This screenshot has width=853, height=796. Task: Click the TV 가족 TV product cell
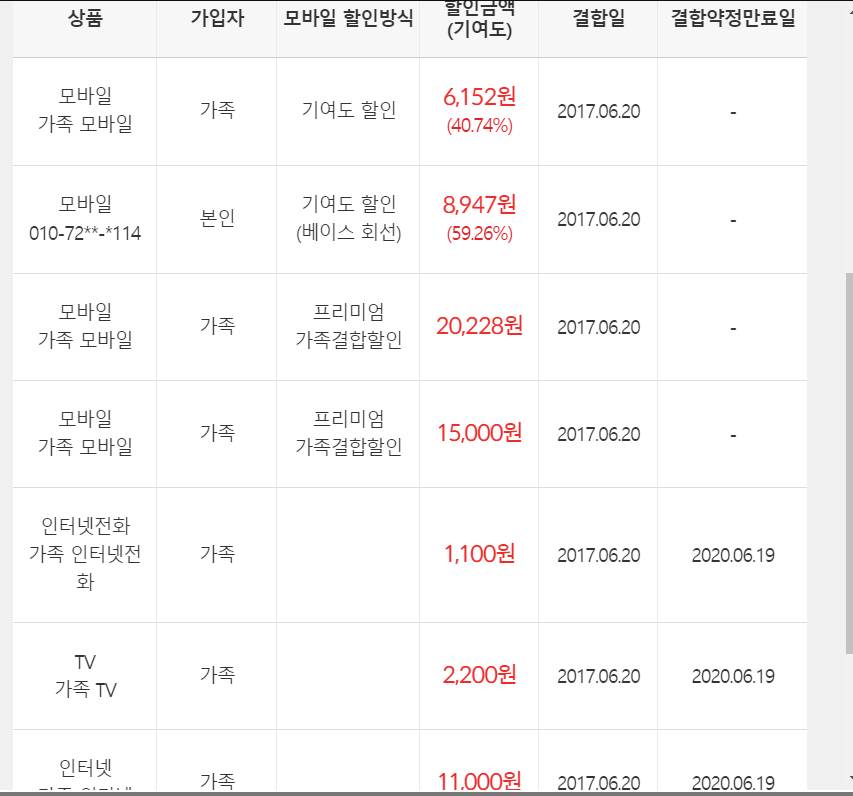click(x=85, y=676)
